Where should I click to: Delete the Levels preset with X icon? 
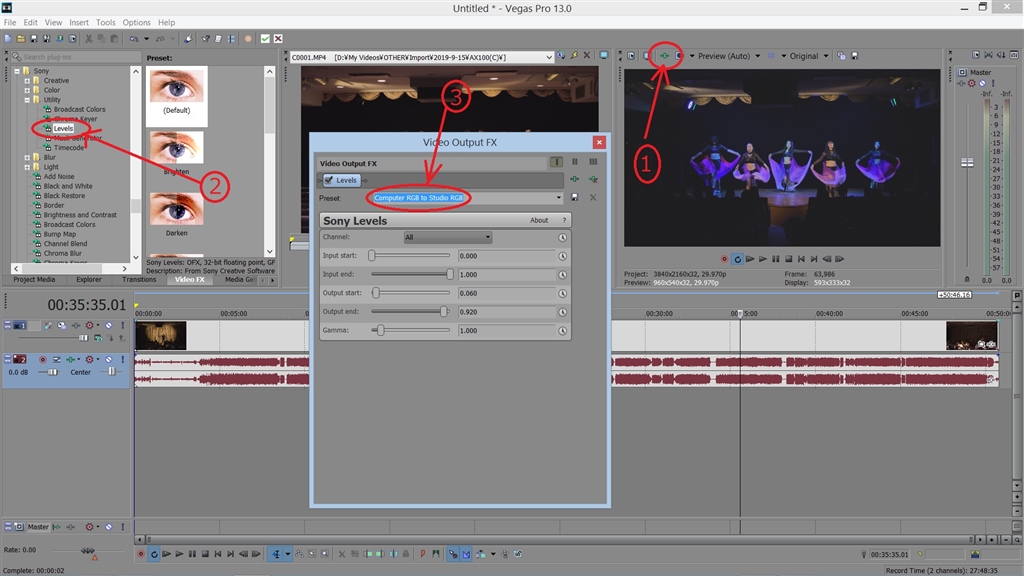[x=593, y=197]
